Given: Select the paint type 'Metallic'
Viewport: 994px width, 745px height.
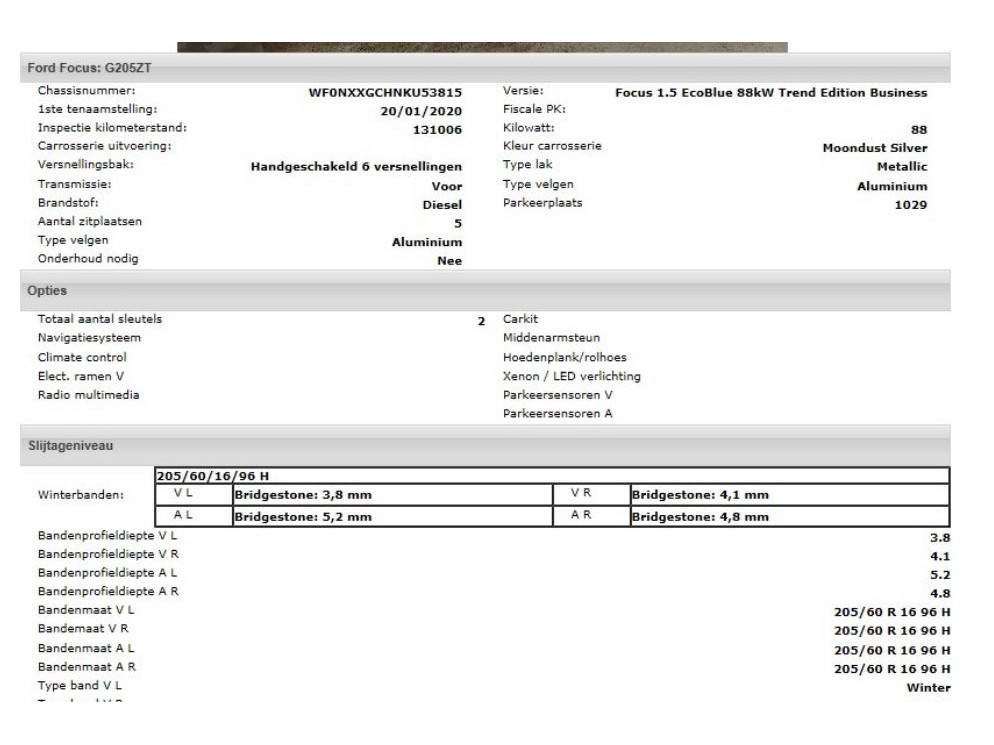Looking at the screenshot, I should coord(902,167).
